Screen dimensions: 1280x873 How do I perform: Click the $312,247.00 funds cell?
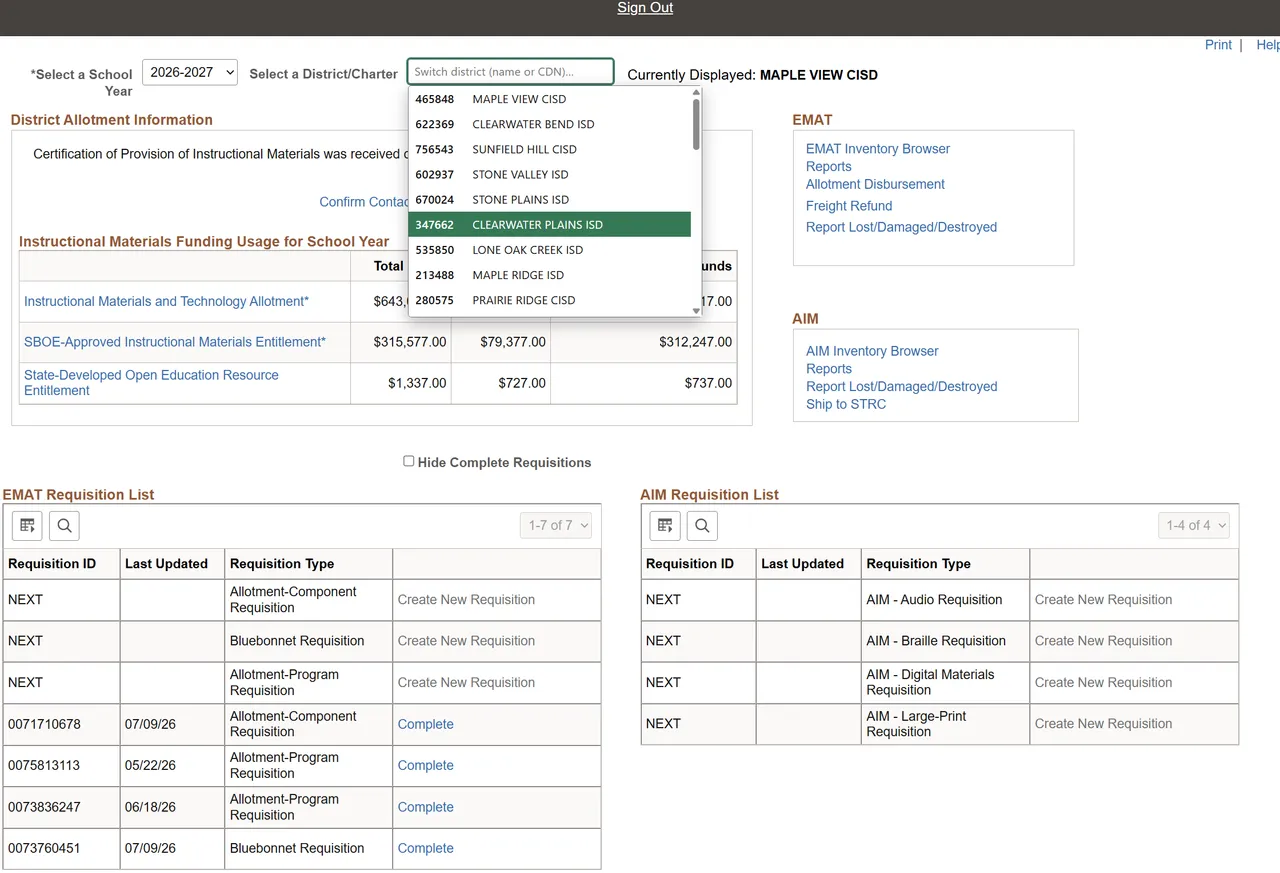coord(644,342)
